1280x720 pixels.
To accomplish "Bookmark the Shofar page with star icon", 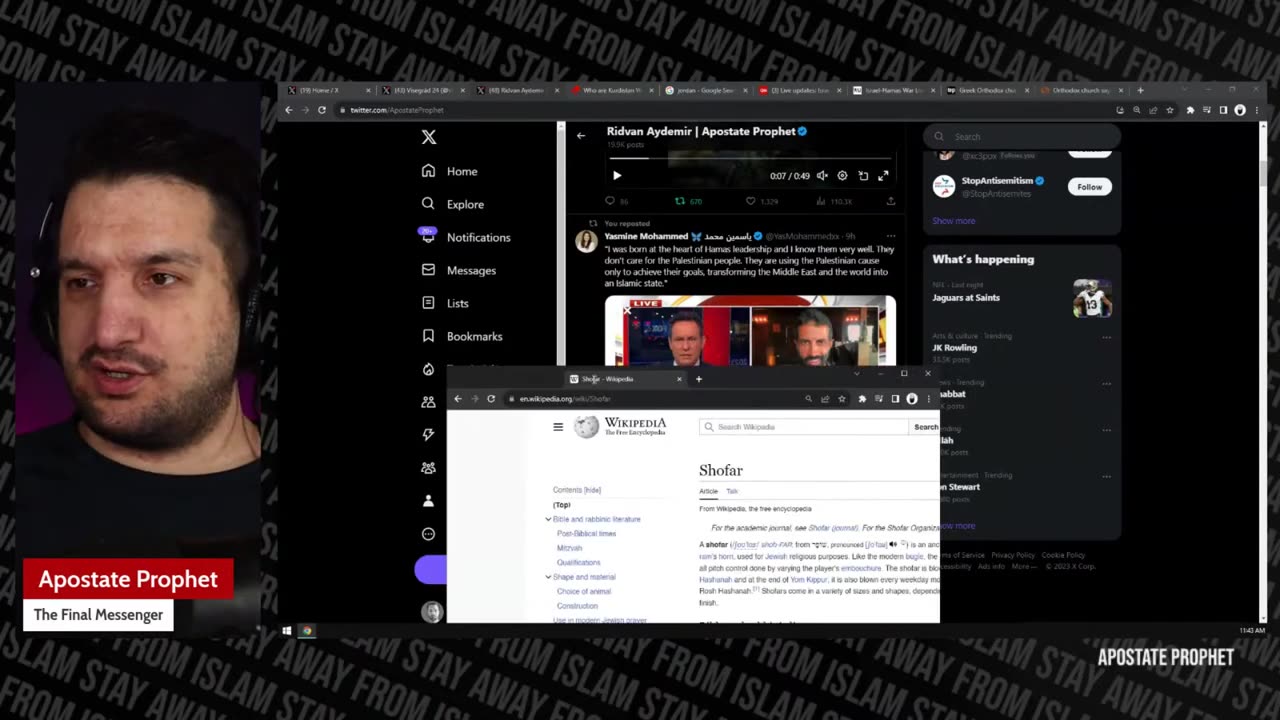I will (842, 399).
